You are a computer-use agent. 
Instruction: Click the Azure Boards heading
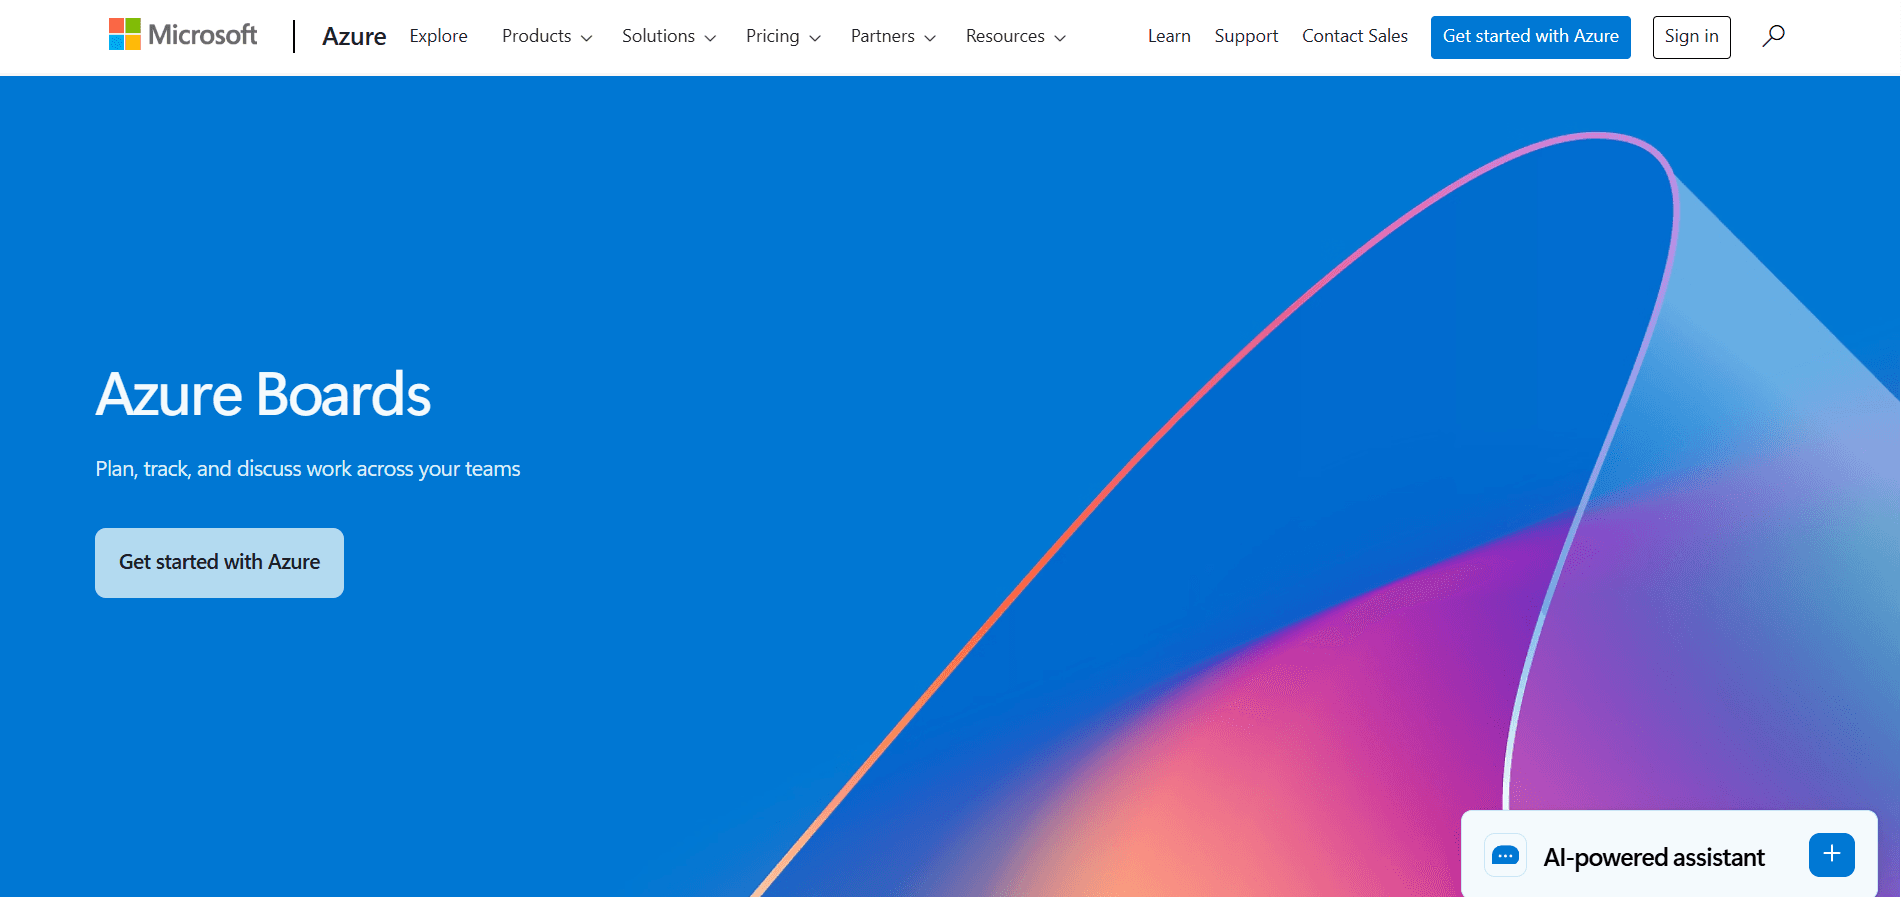pos(263,394)
